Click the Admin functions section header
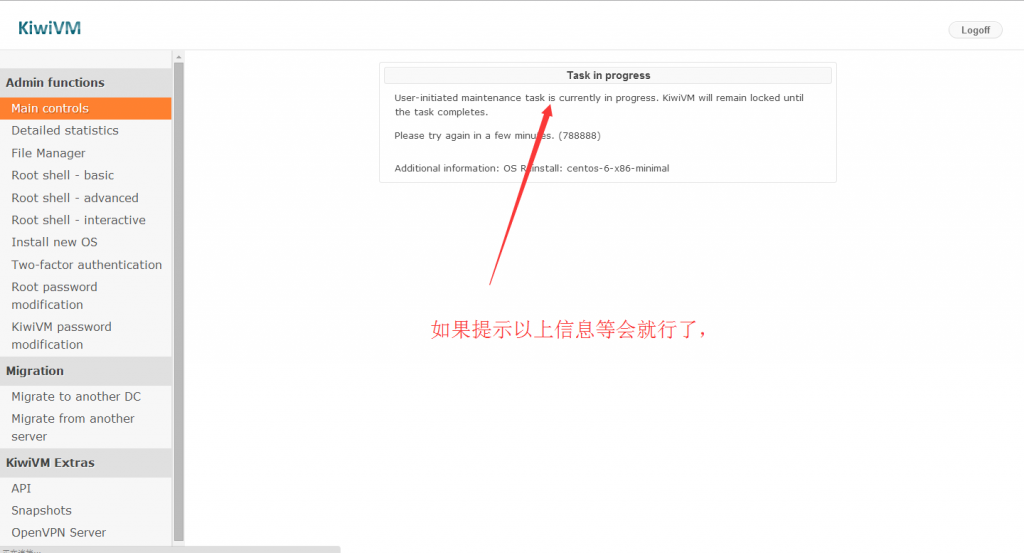1024x553 pixels. click(x=86, y=83)
